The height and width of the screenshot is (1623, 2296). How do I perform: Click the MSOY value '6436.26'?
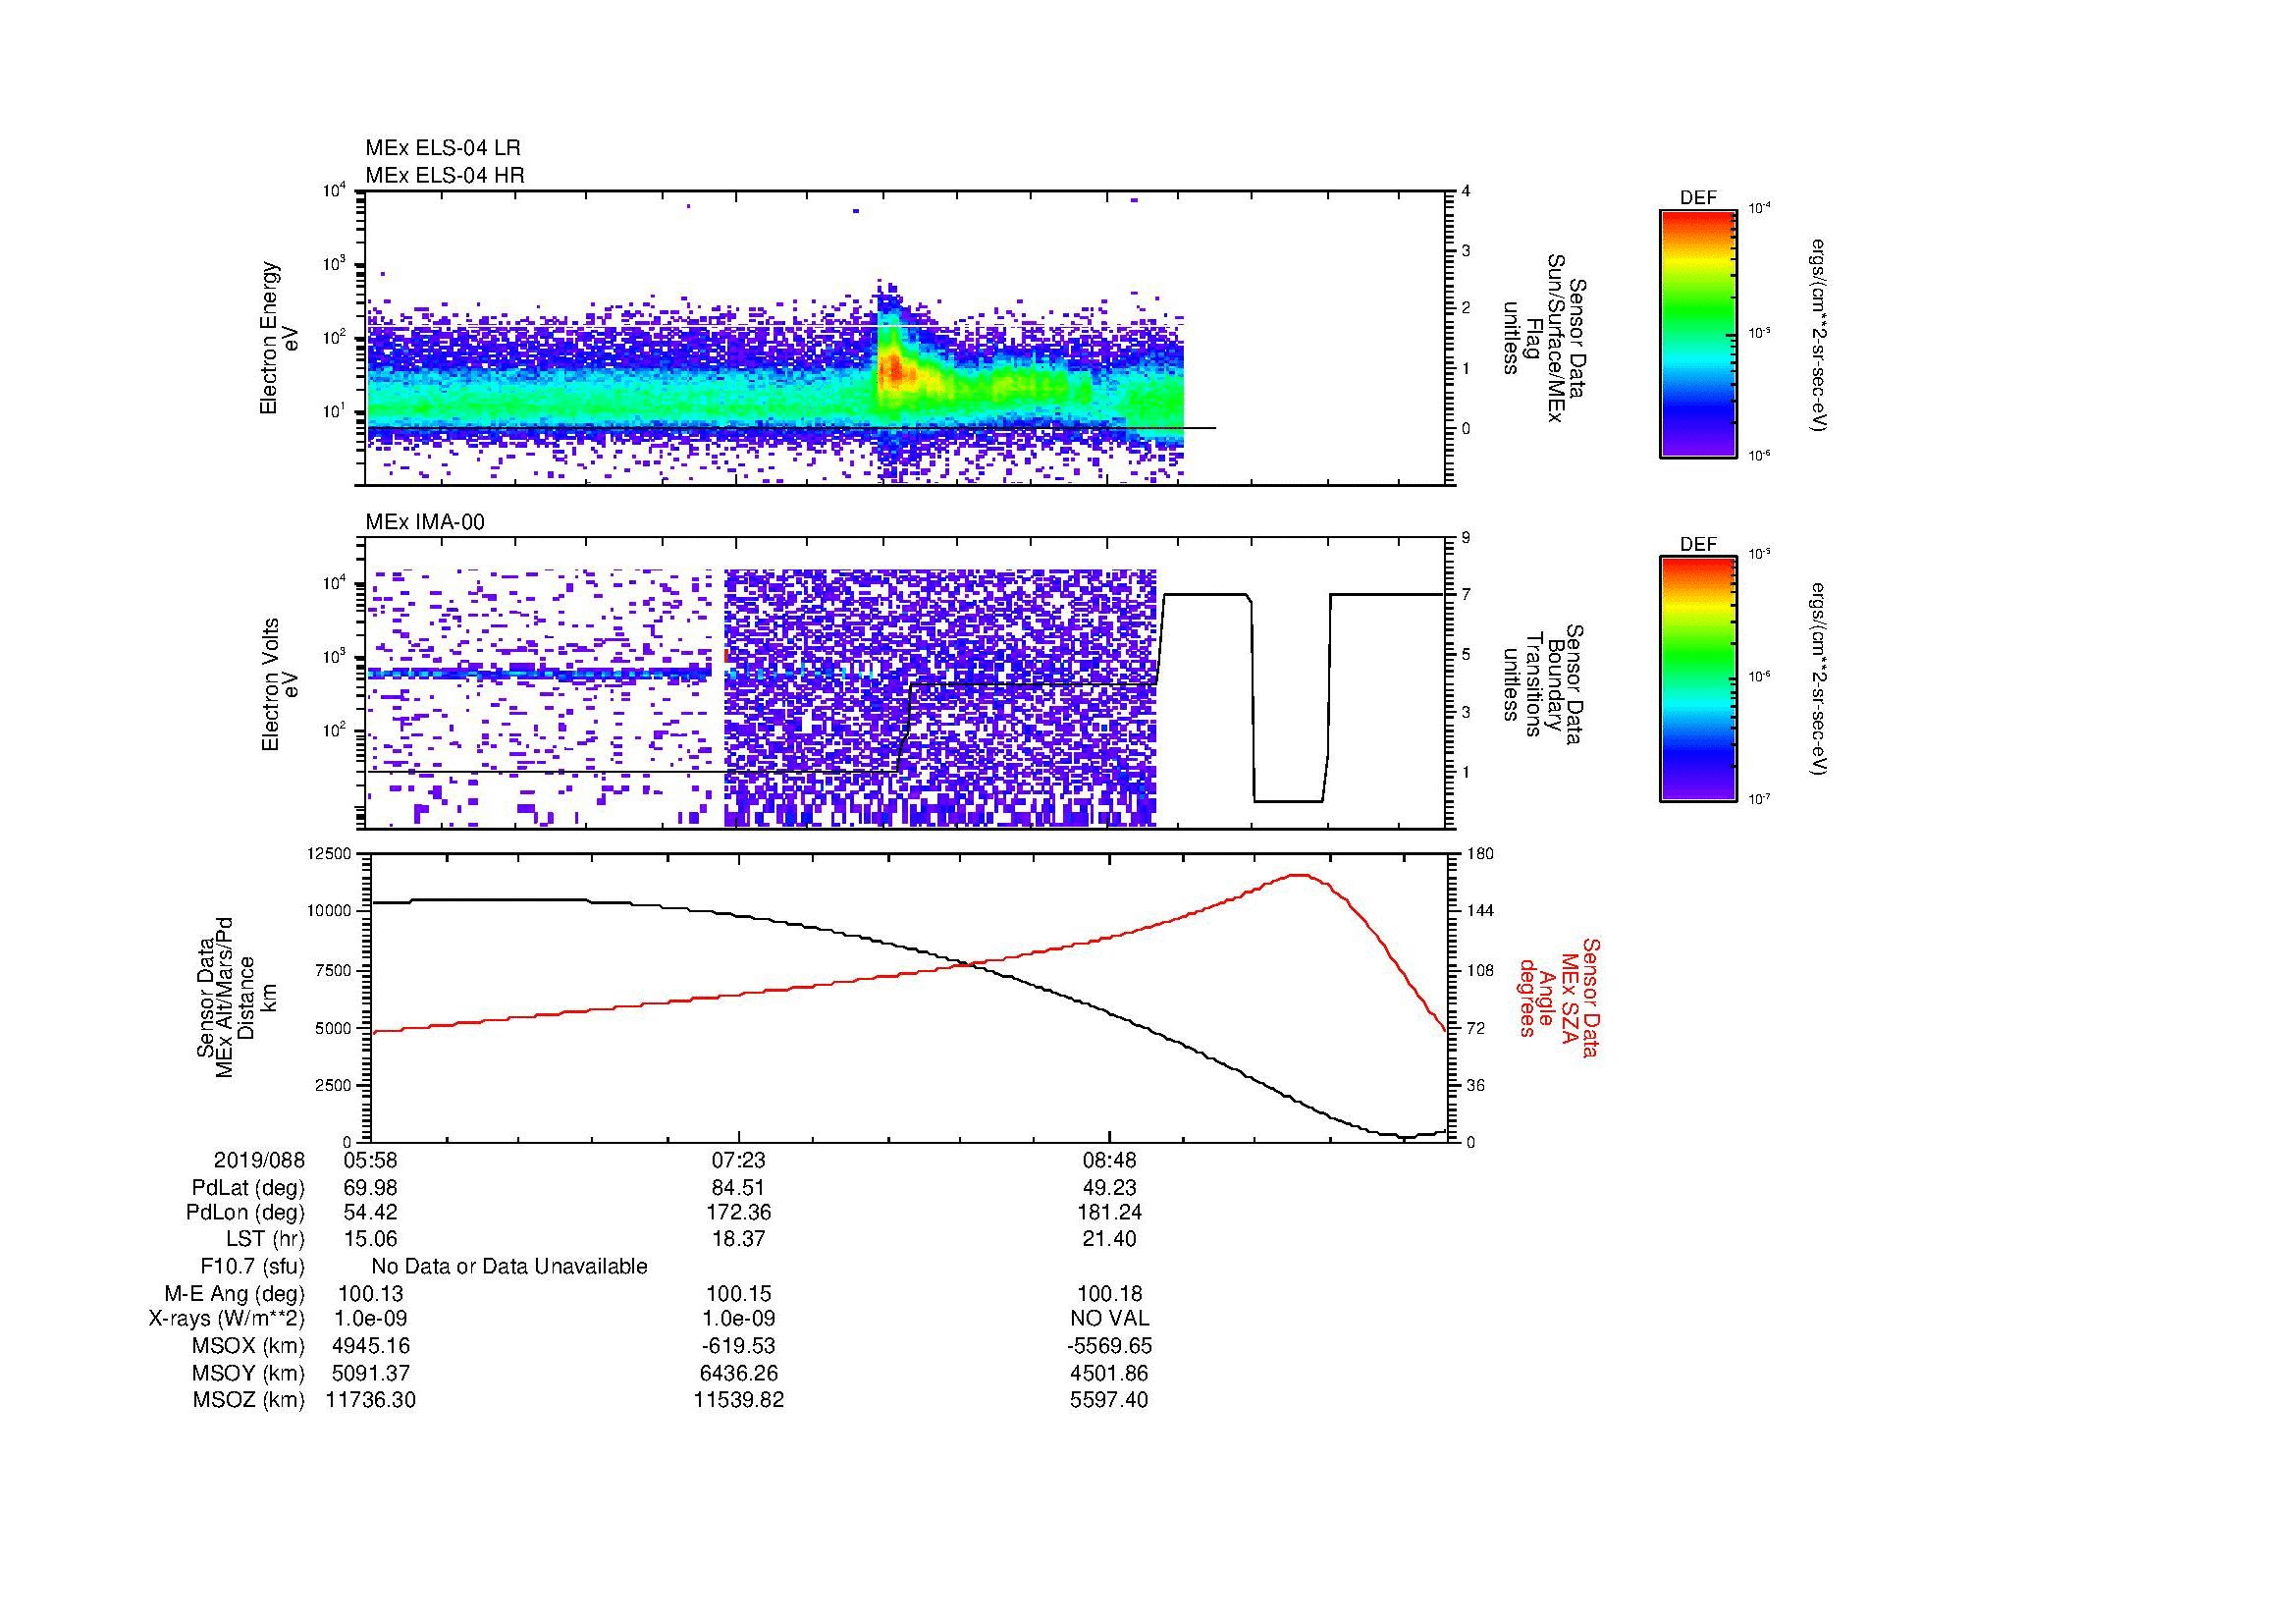tap(738, 1373)
